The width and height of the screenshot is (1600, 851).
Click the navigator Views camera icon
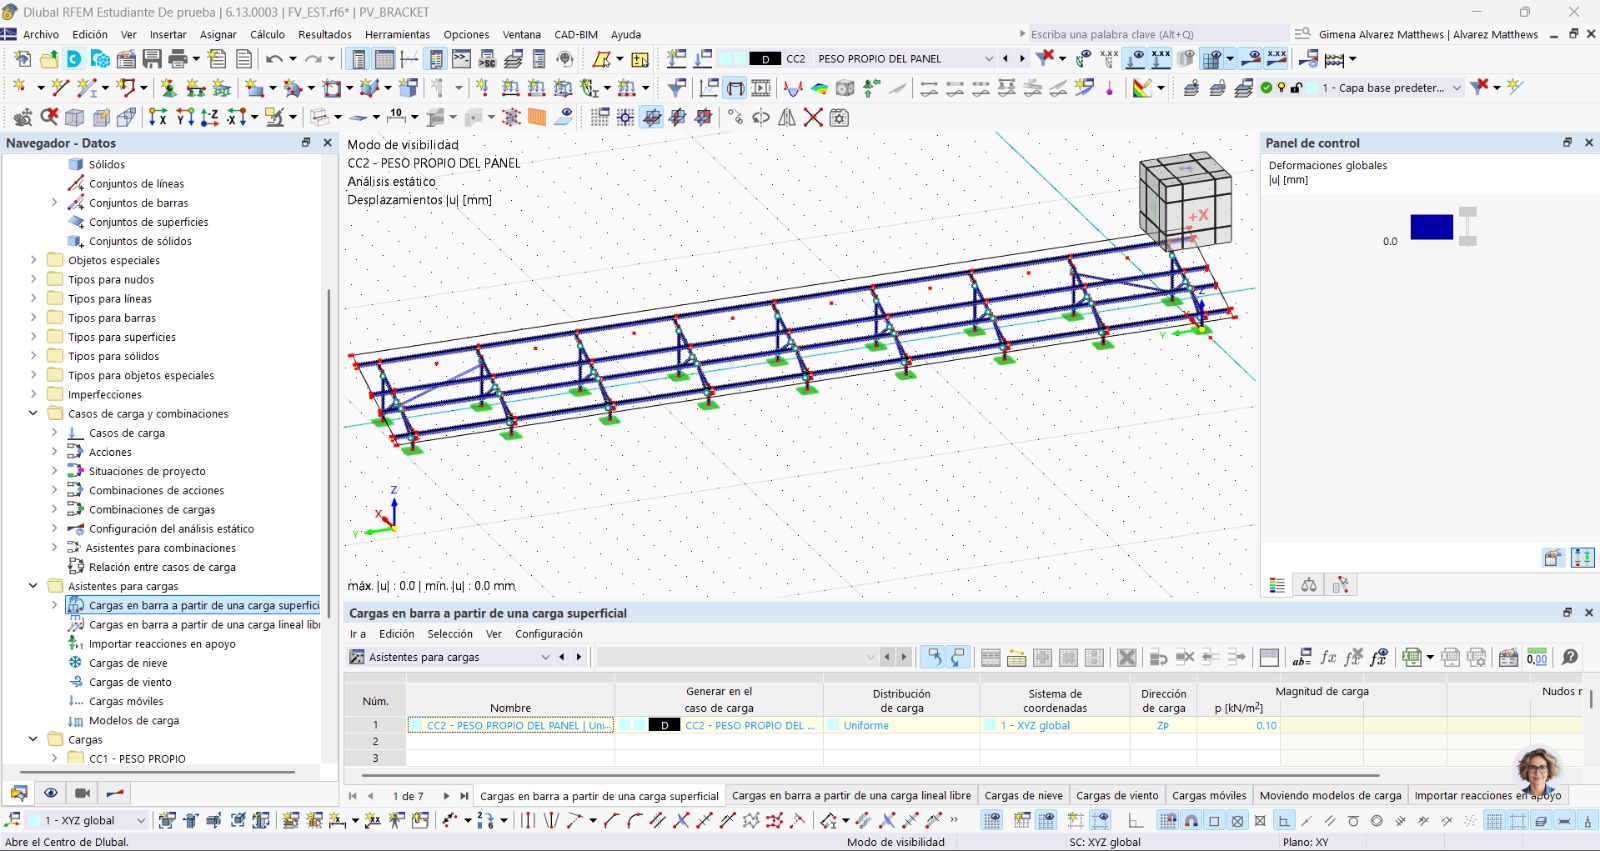coord(82,793)
